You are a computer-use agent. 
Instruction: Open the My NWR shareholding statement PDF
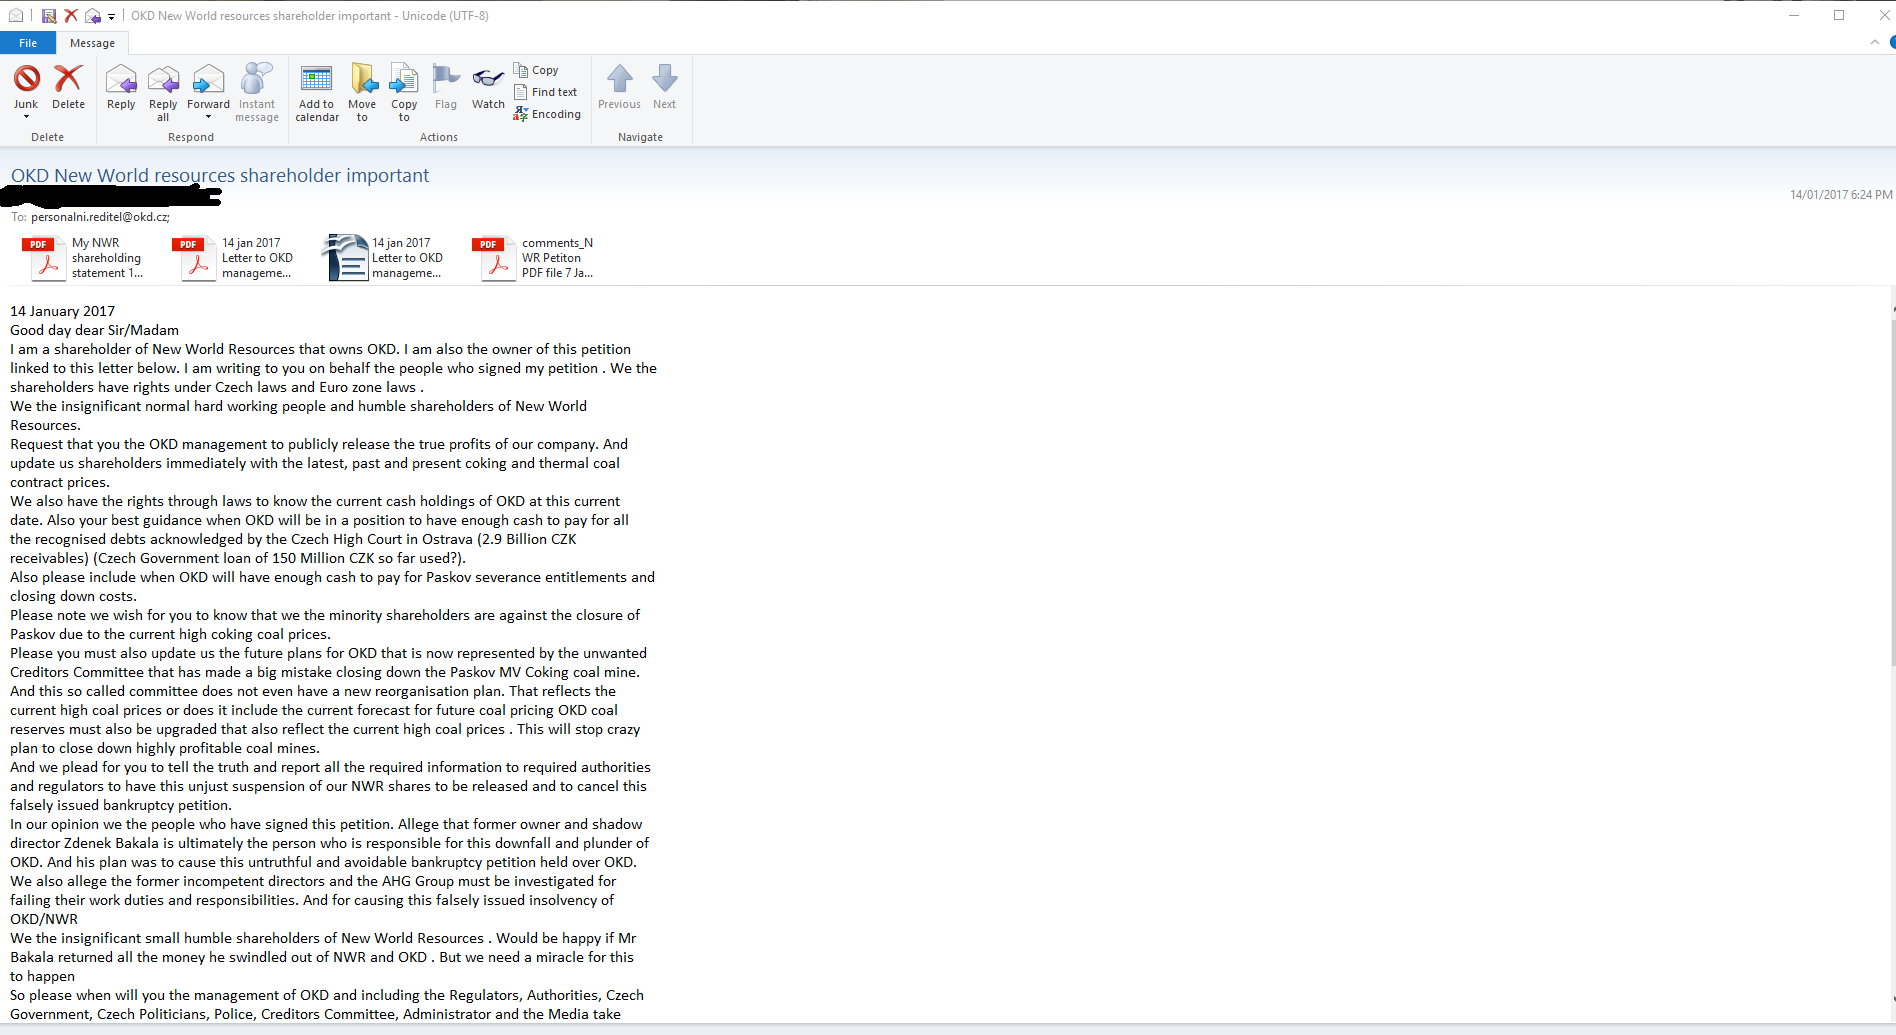[85, 258]
